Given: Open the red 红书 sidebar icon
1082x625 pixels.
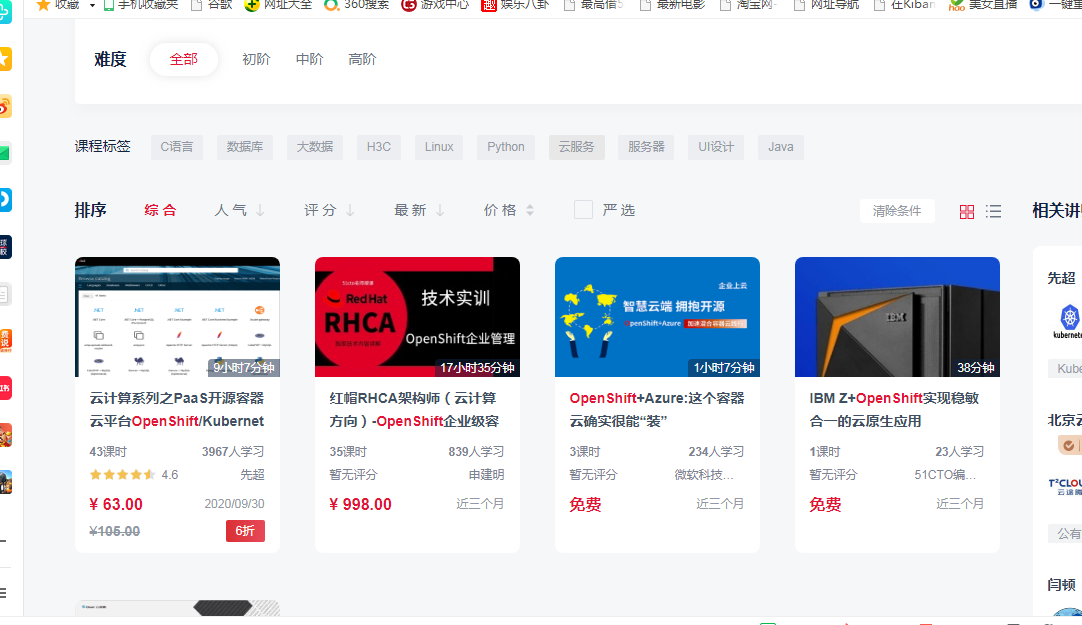Looking at the screenshot, I should 5,388.
